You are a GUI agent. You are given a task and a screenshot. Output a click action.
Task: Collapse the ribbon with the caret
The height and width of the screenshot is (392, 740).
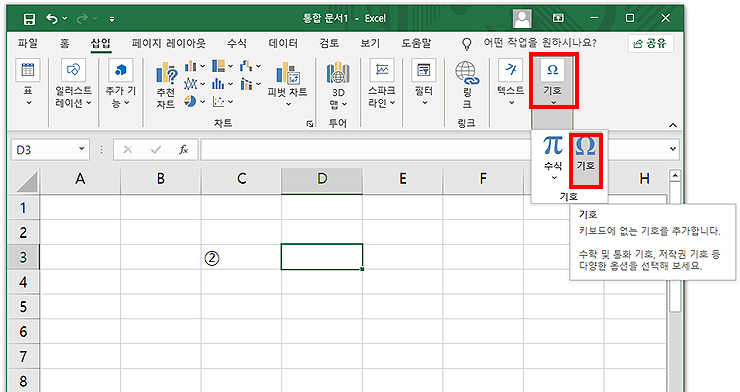click(x=673, y=125)
